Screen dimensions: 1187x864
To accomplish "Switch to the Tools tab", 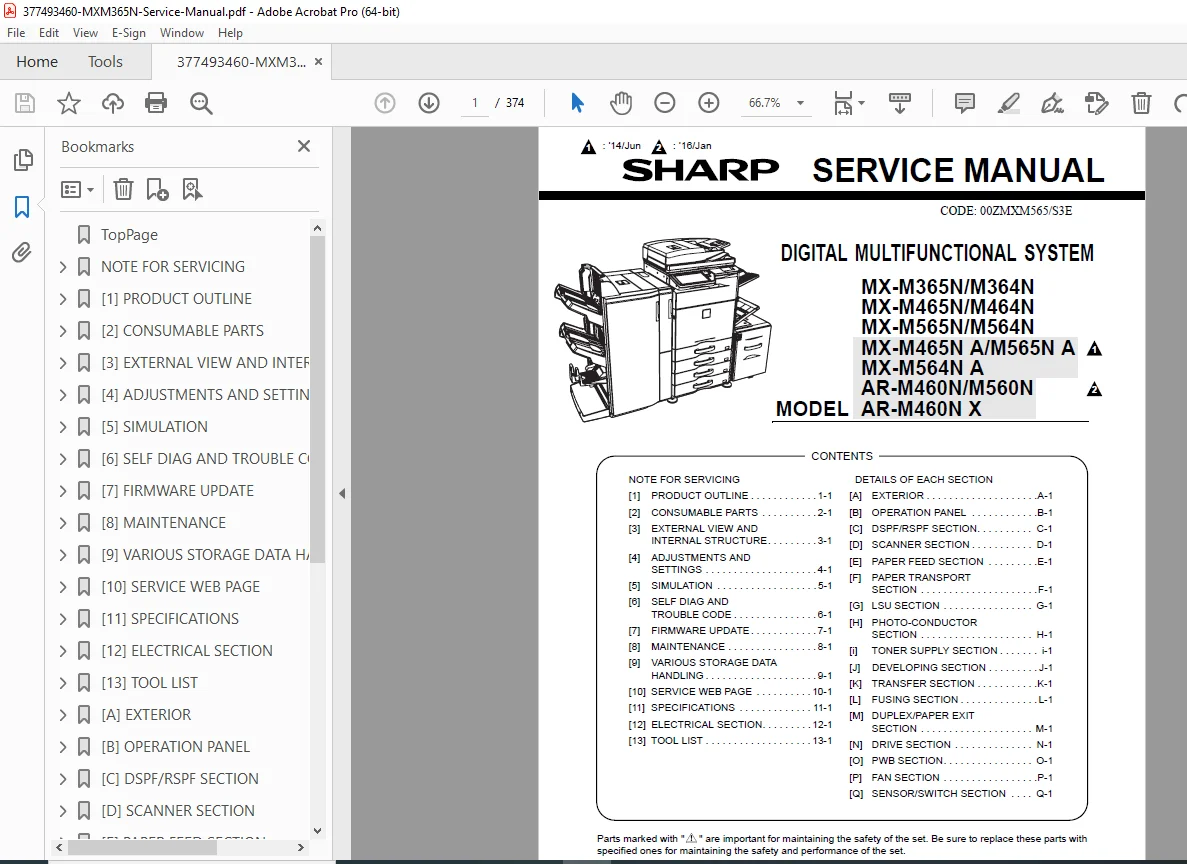I will pyautogui.click(x=105, y=61).
